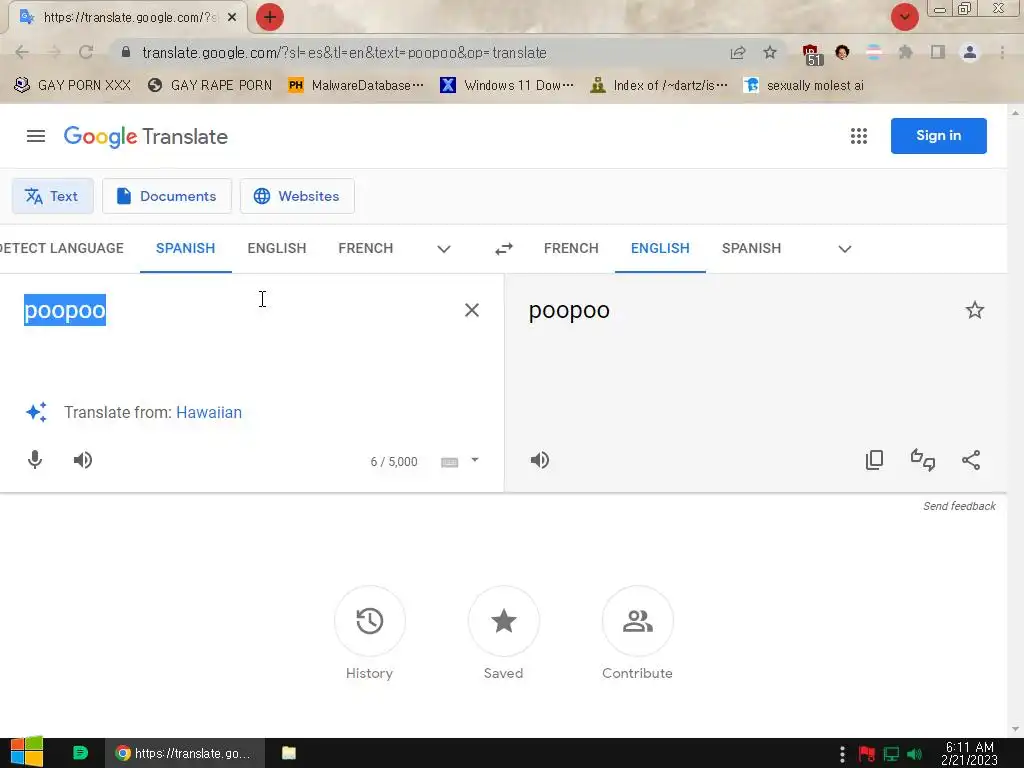Screen dimensions: 1024x768
Task: Open the taskbar clock and date
Action: 970,753
